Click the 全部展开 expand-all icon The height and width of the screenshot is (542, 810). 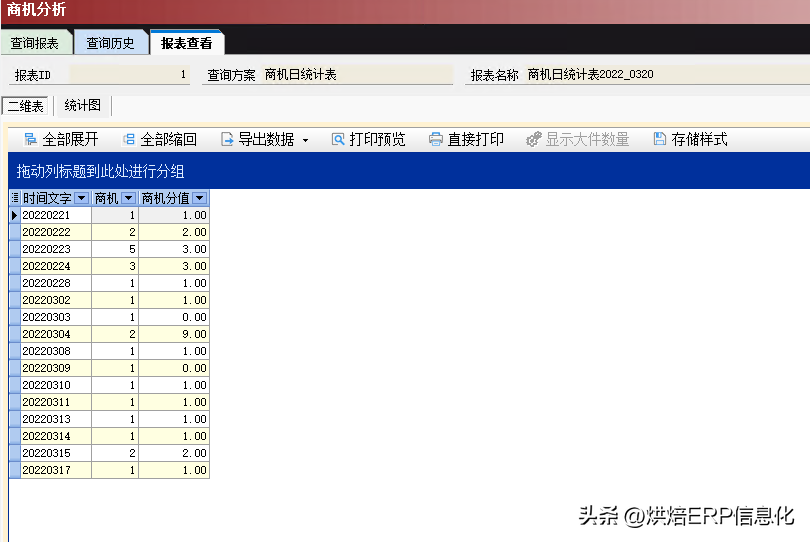tap(30, 139)
